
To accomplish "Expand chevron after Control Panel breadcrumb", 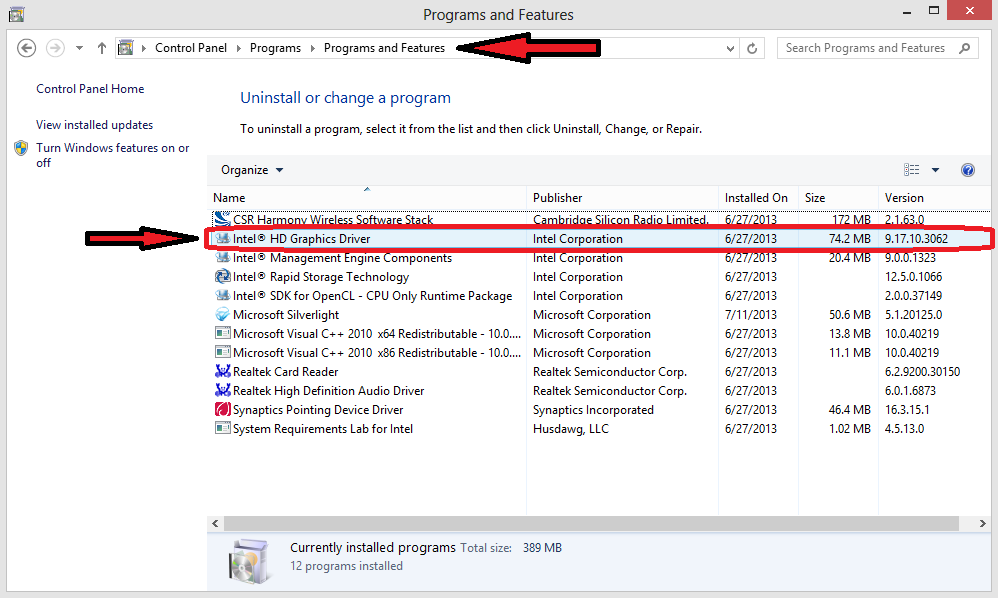I will (x=239, y=48).
